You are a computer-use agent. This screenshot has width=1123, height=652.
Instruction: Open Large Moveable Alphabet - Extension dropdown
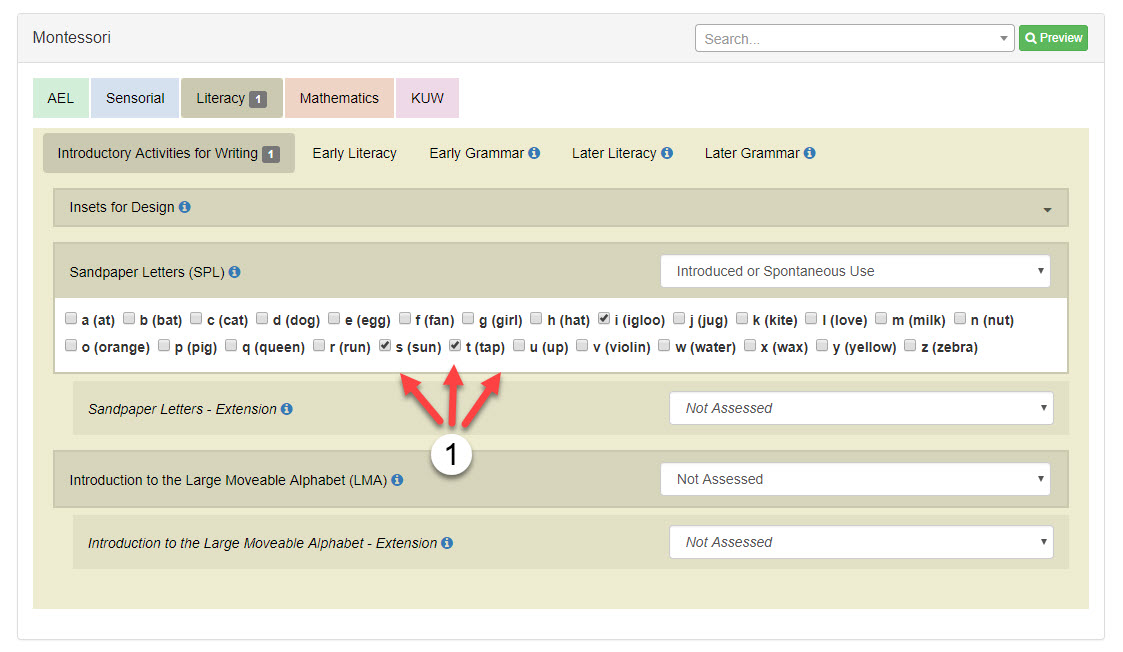coord(862,542)
